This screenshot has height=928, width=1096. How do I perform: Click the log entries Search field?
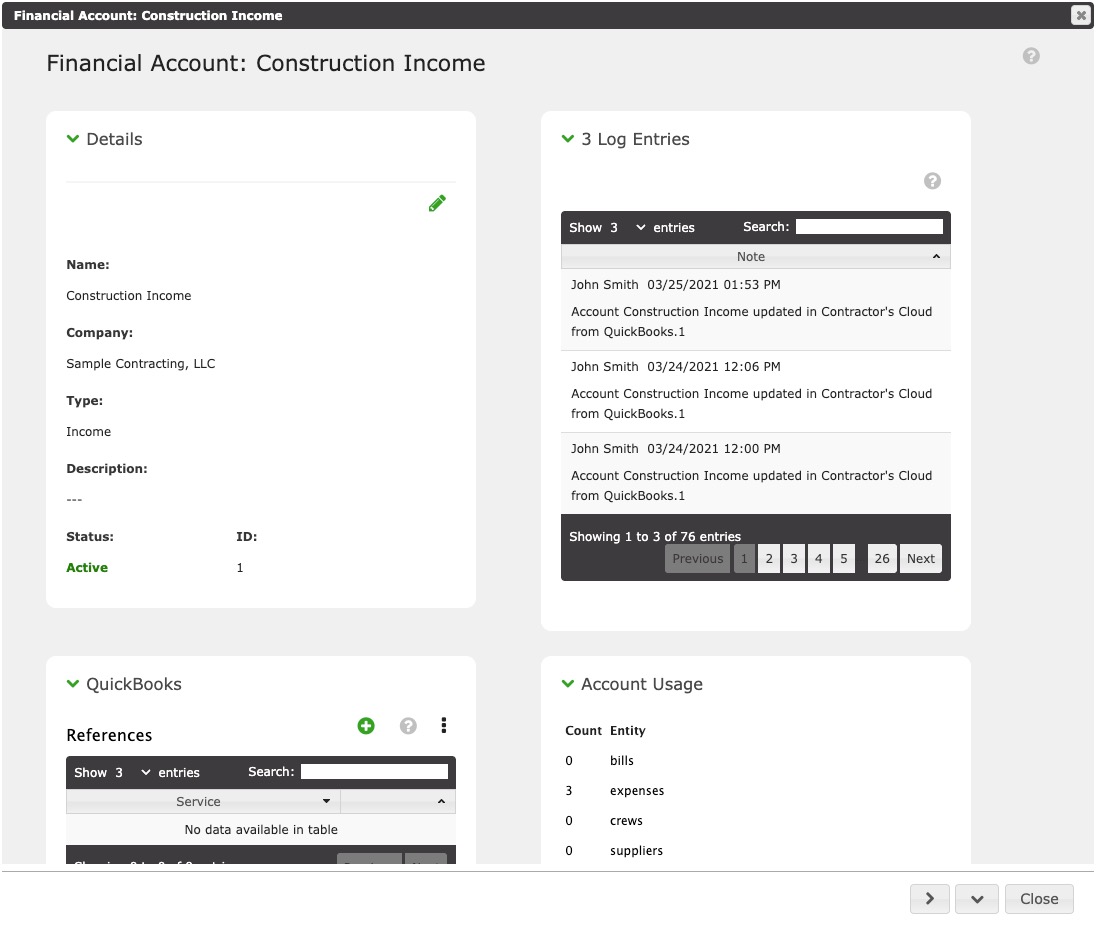869,227
